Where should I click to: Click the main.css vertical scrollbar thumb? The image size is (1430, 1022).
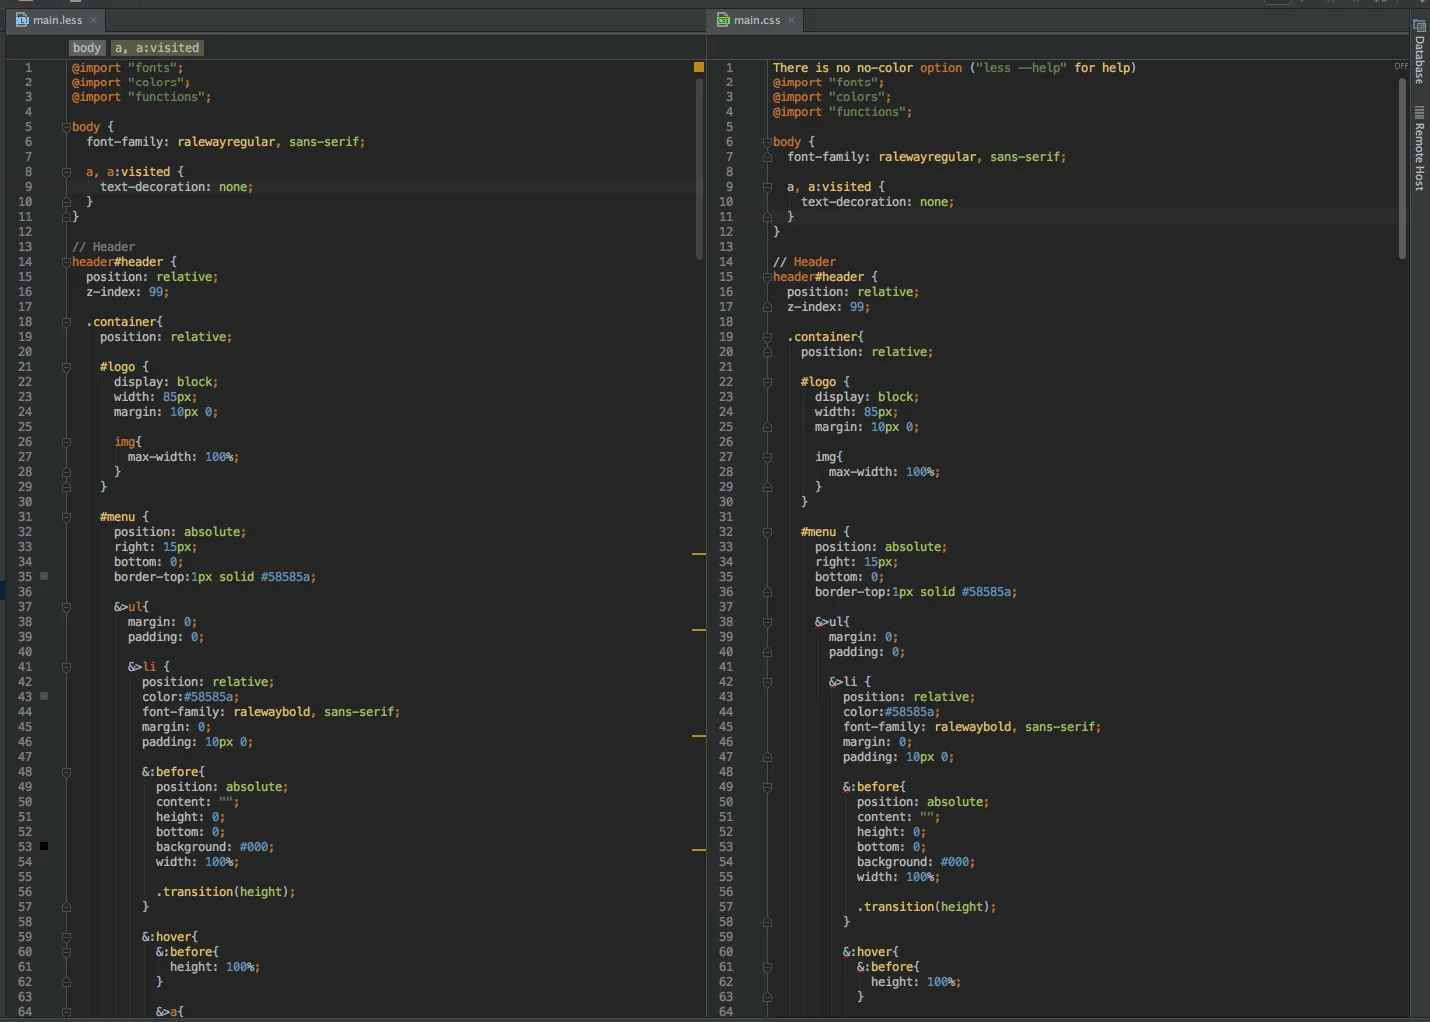1402,168
